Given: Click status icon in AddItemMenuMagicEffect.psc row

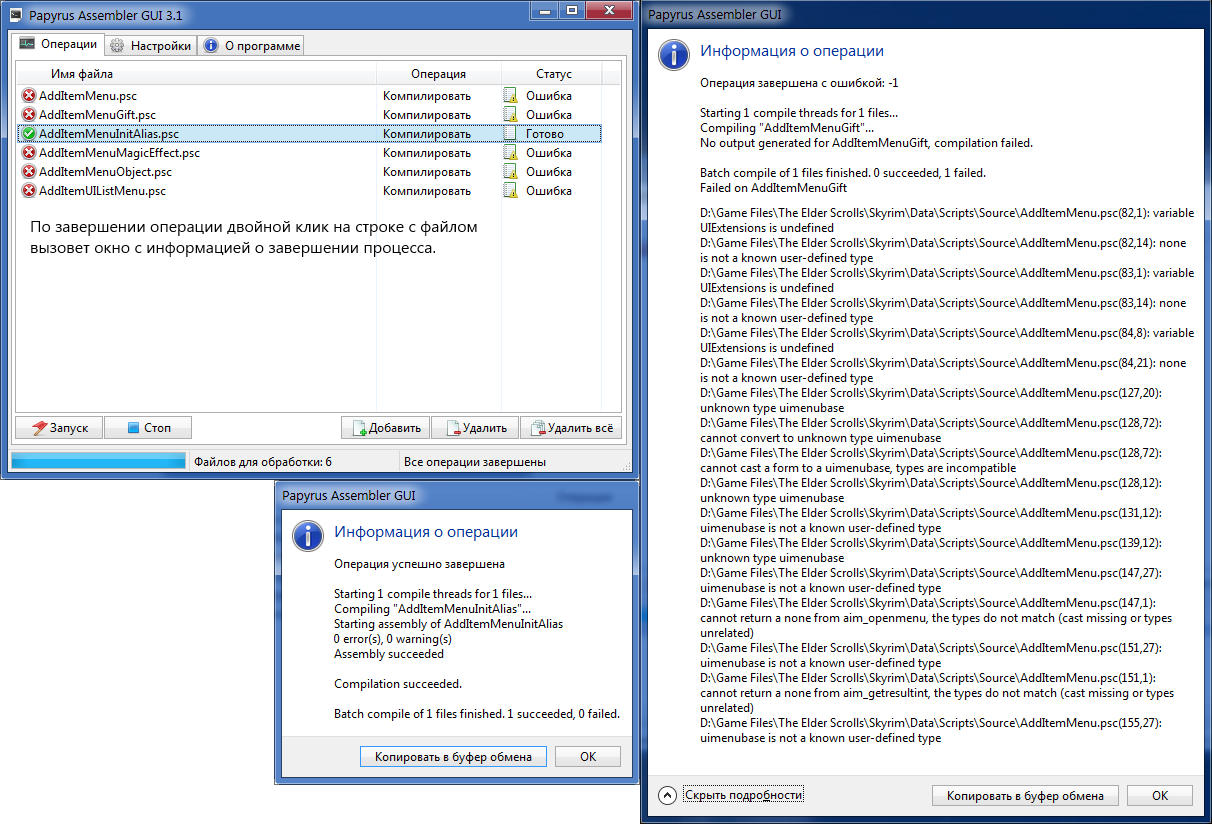Looking at the screenshot, I should click(511, 153).
